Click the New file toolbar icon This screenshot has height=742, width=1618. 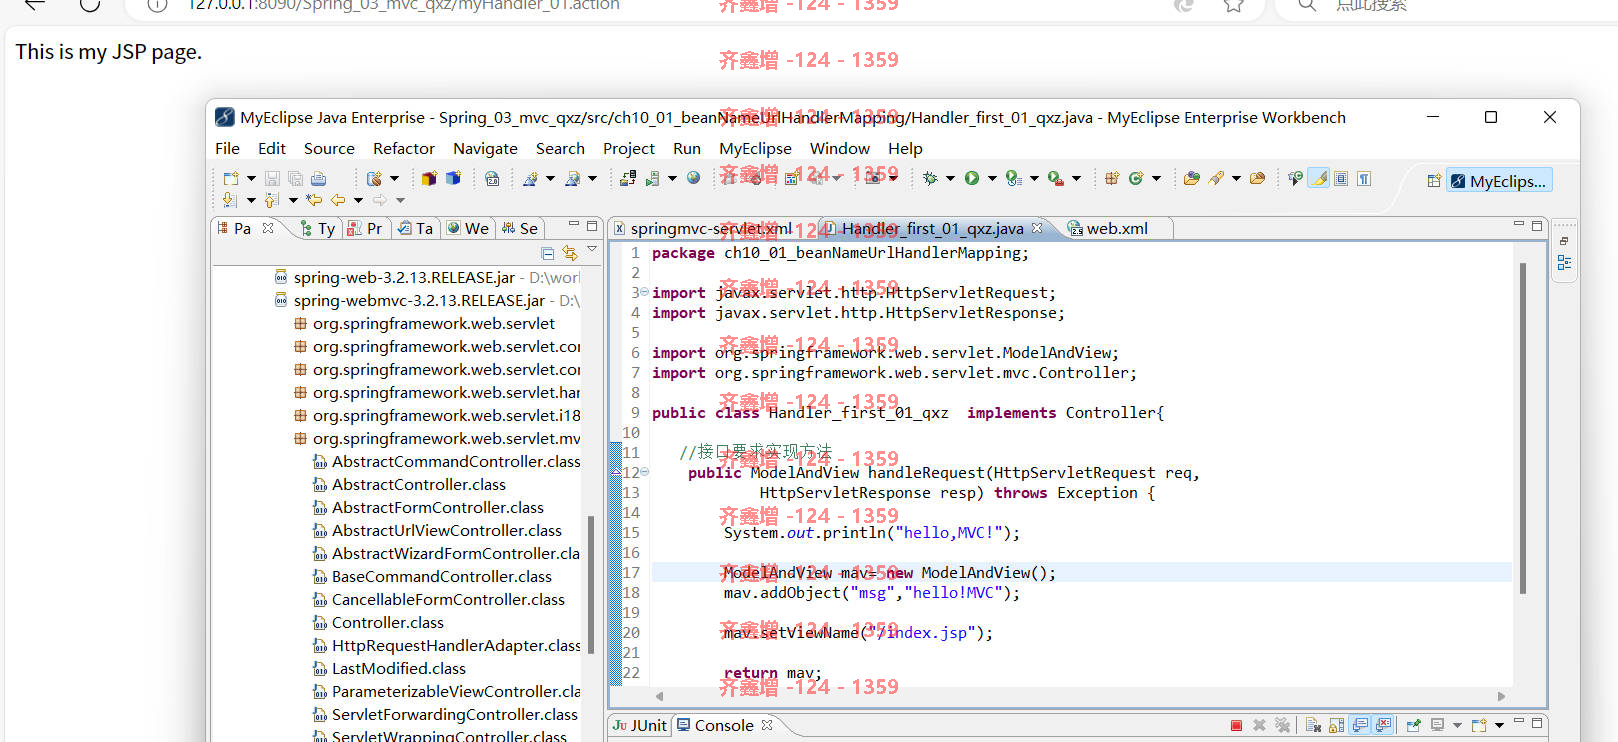click(x=231, y=178)
